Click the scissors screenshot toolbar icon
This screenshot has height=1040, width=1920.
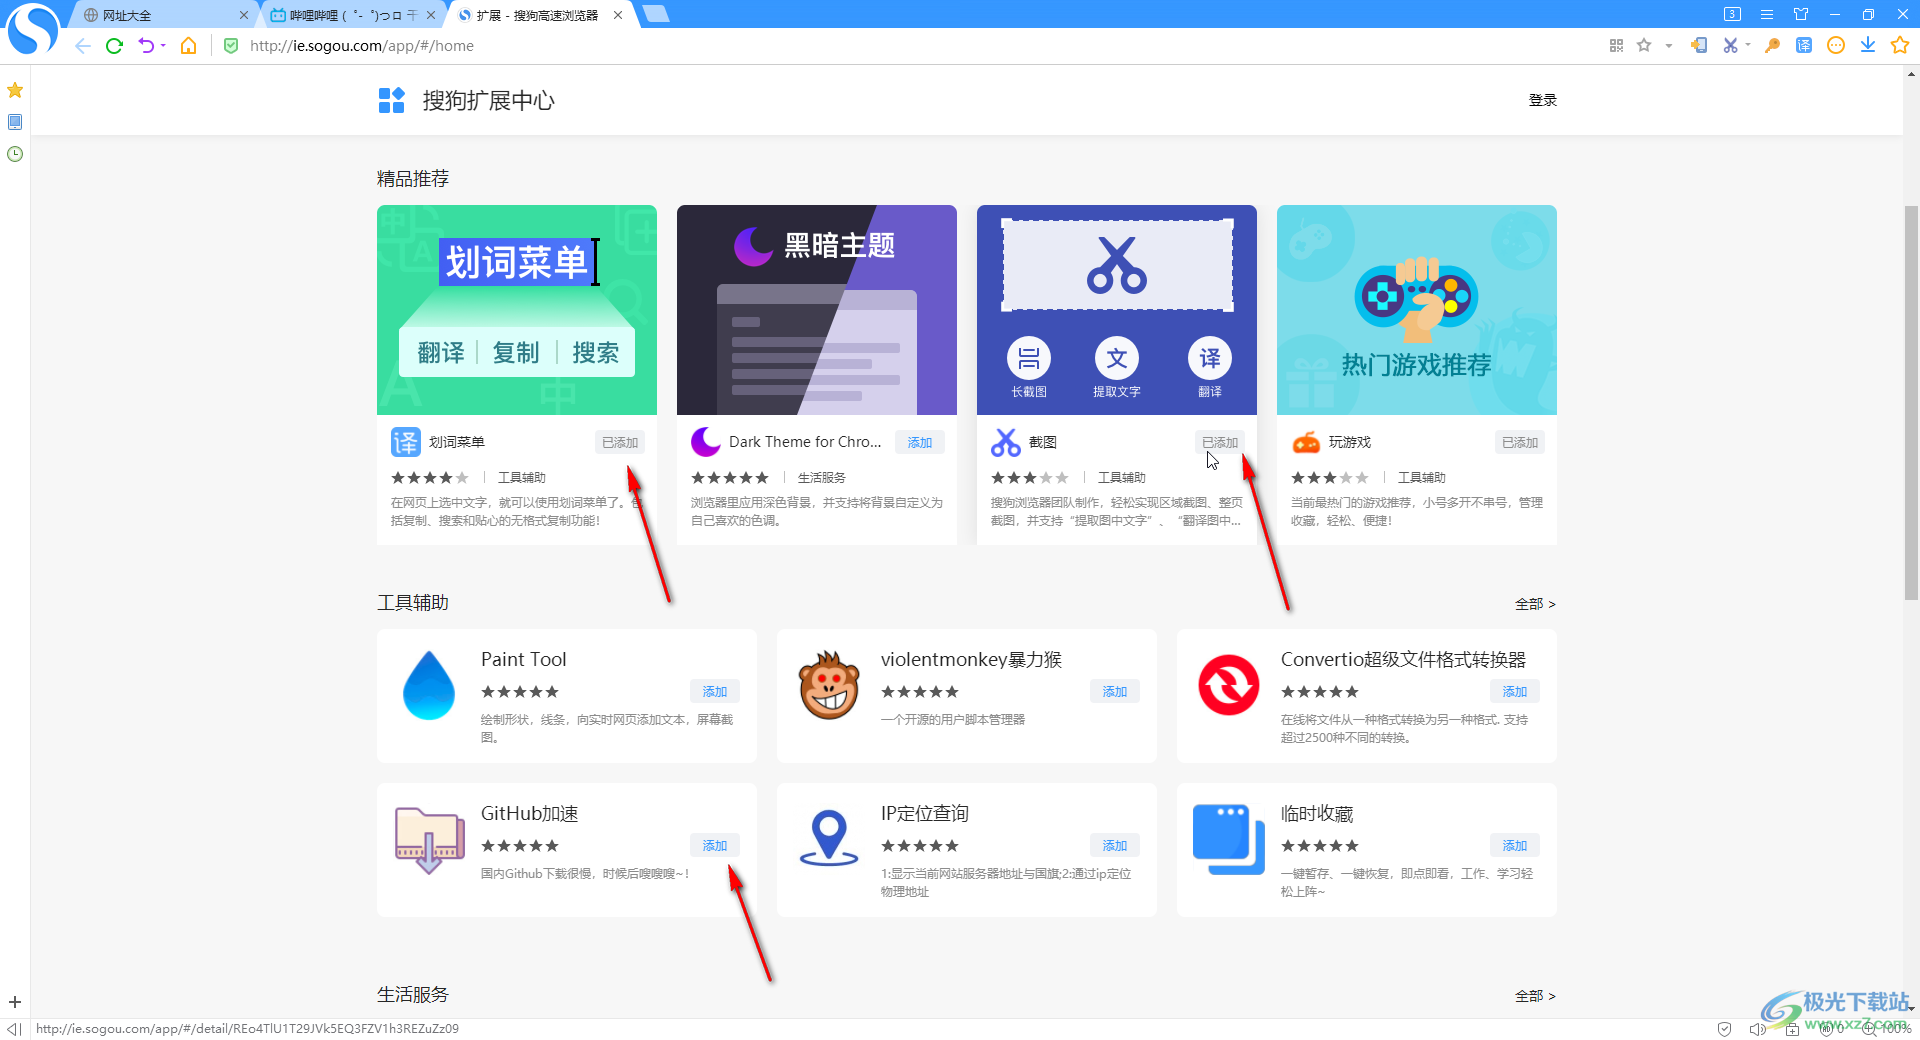1730,46
